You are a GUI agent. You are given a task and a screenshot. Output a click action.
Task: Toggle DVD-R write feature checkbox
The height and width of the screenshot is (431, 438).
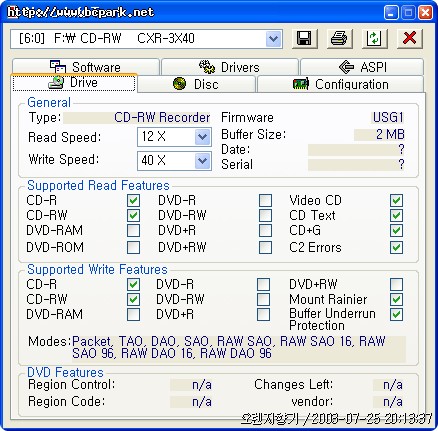click(263, 285)
